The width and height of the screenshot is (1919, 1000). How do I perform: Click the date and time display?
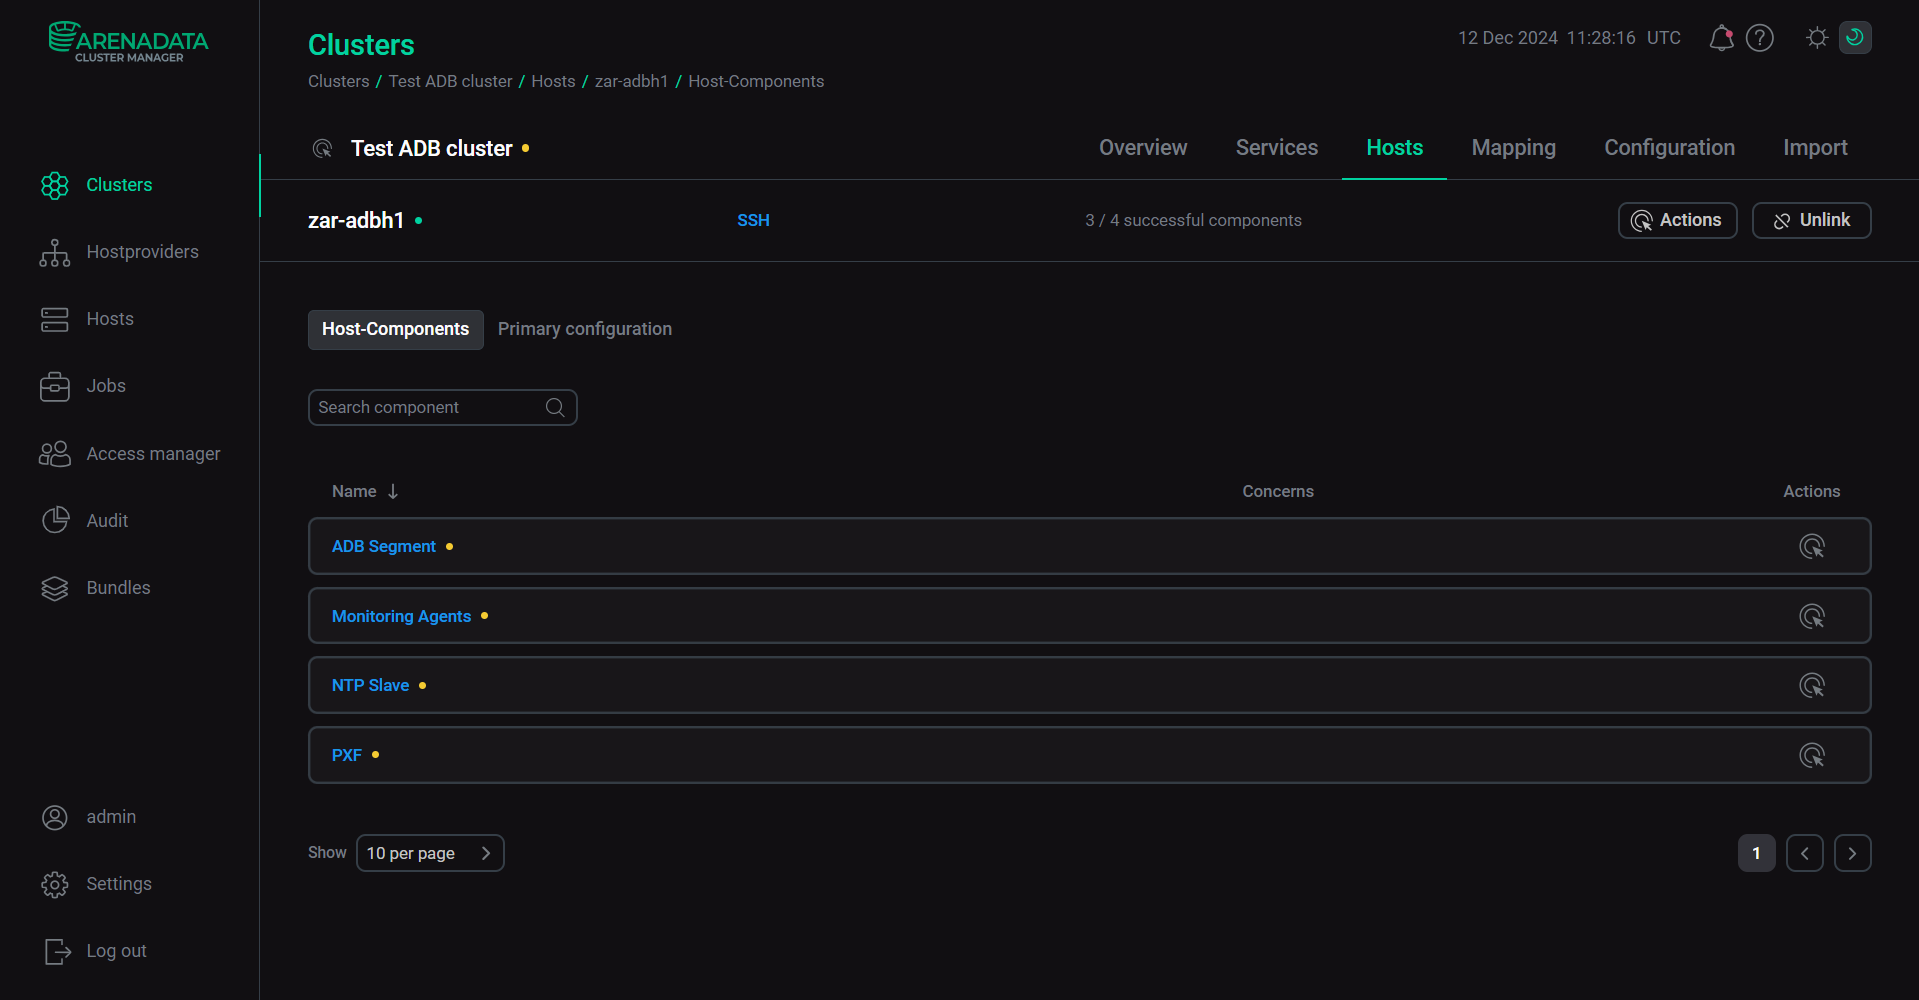tap(1569, 38)
